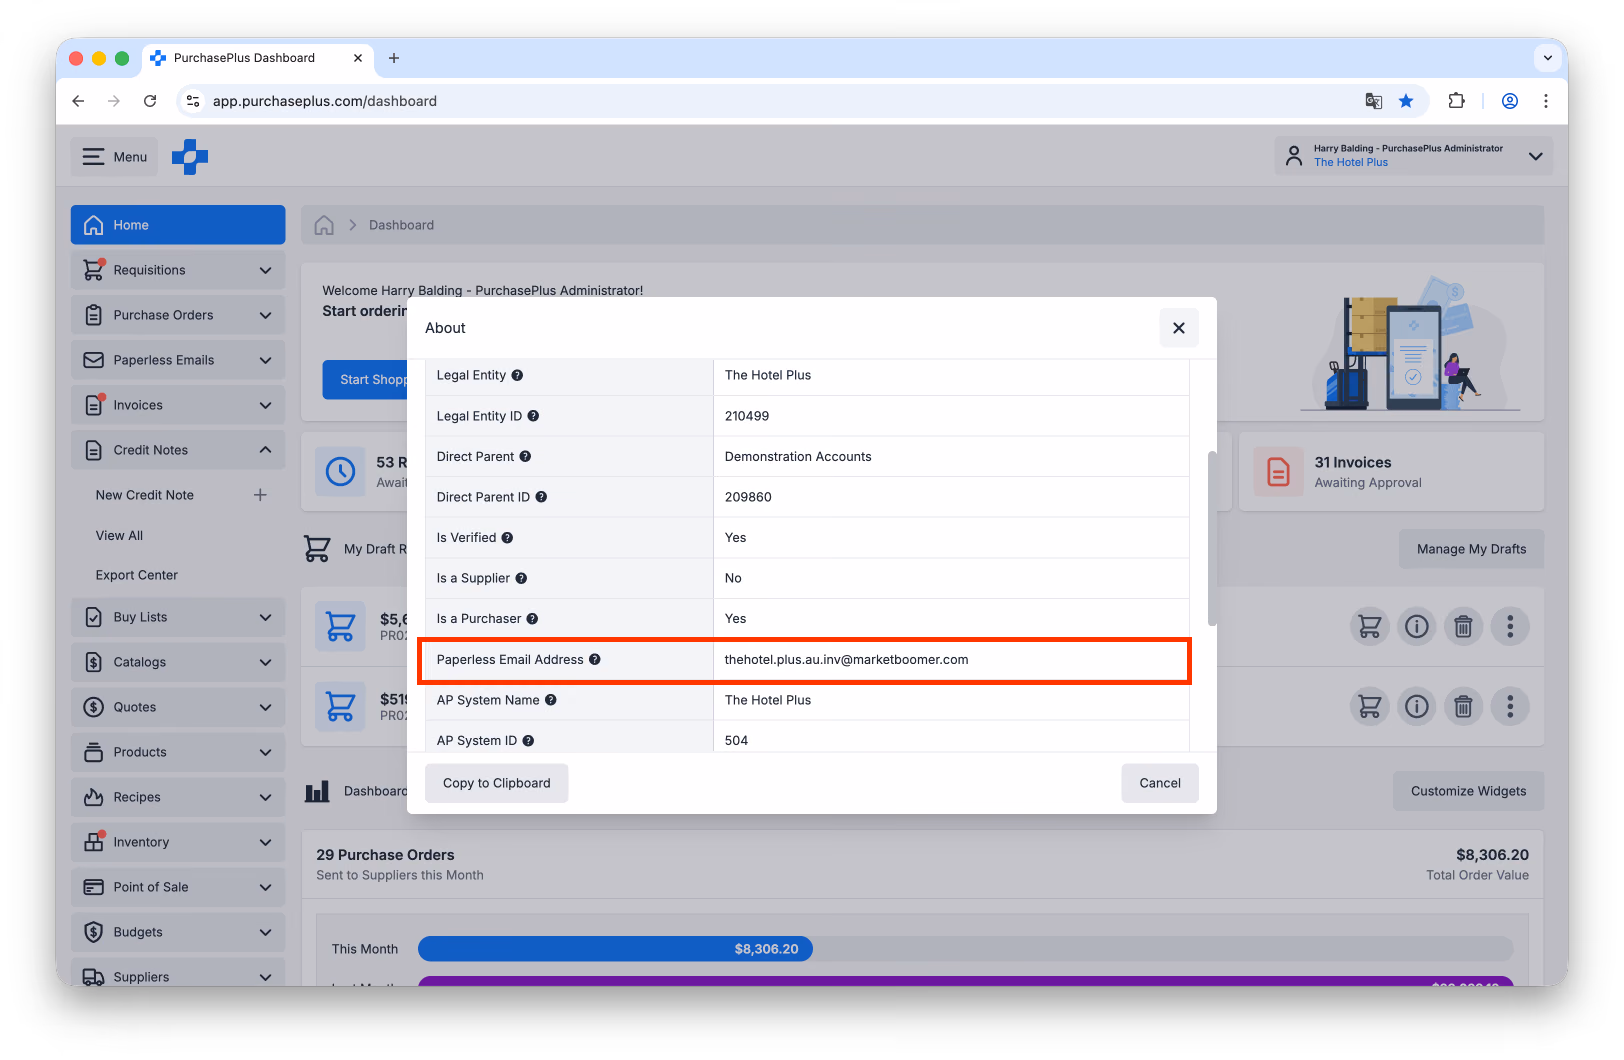
Task: Click Is a Purchaser help icon
Action: (x=532, y=619)
